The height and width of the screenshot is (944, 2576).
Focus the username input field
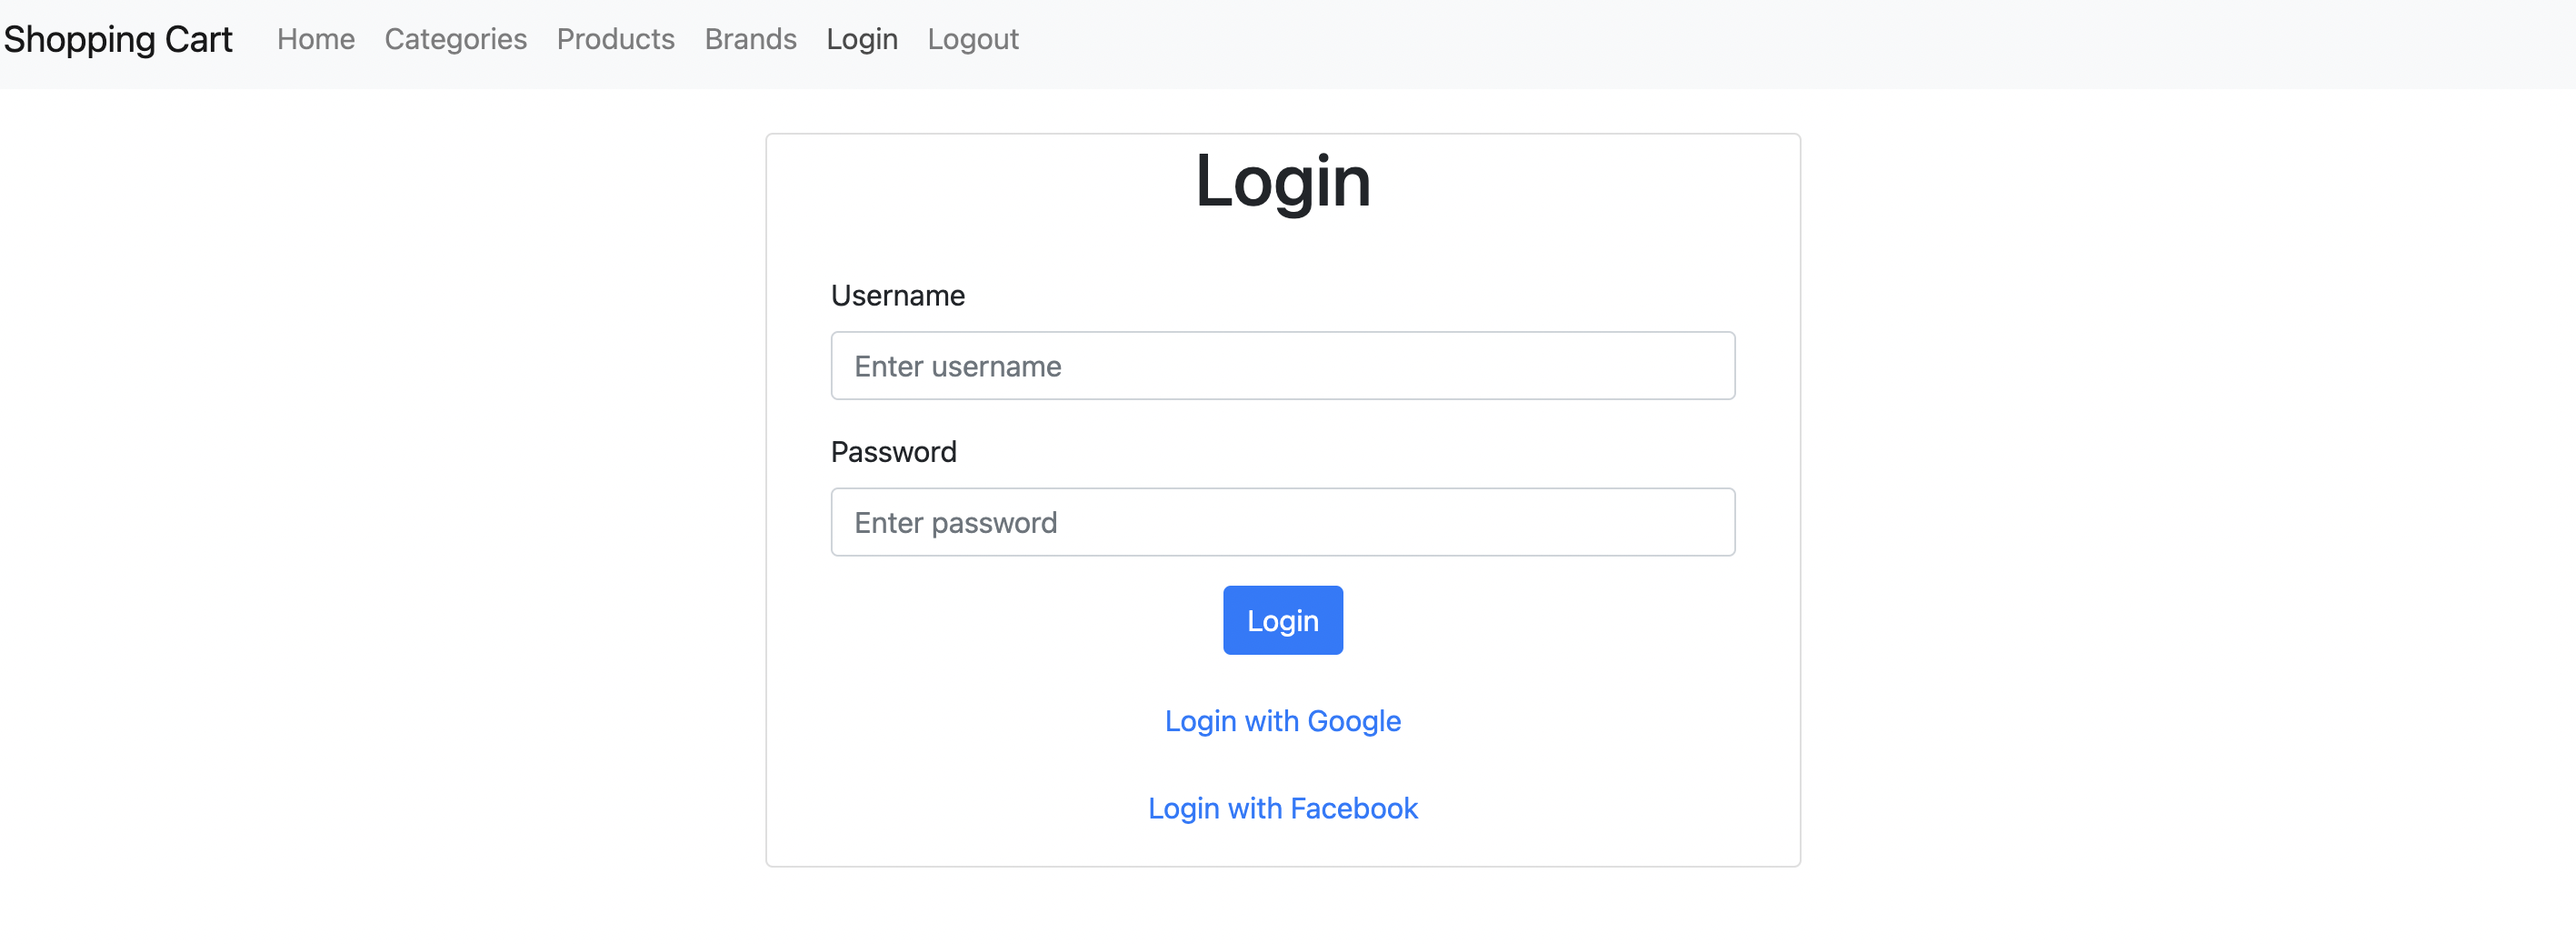click(x=1283, y=366)
